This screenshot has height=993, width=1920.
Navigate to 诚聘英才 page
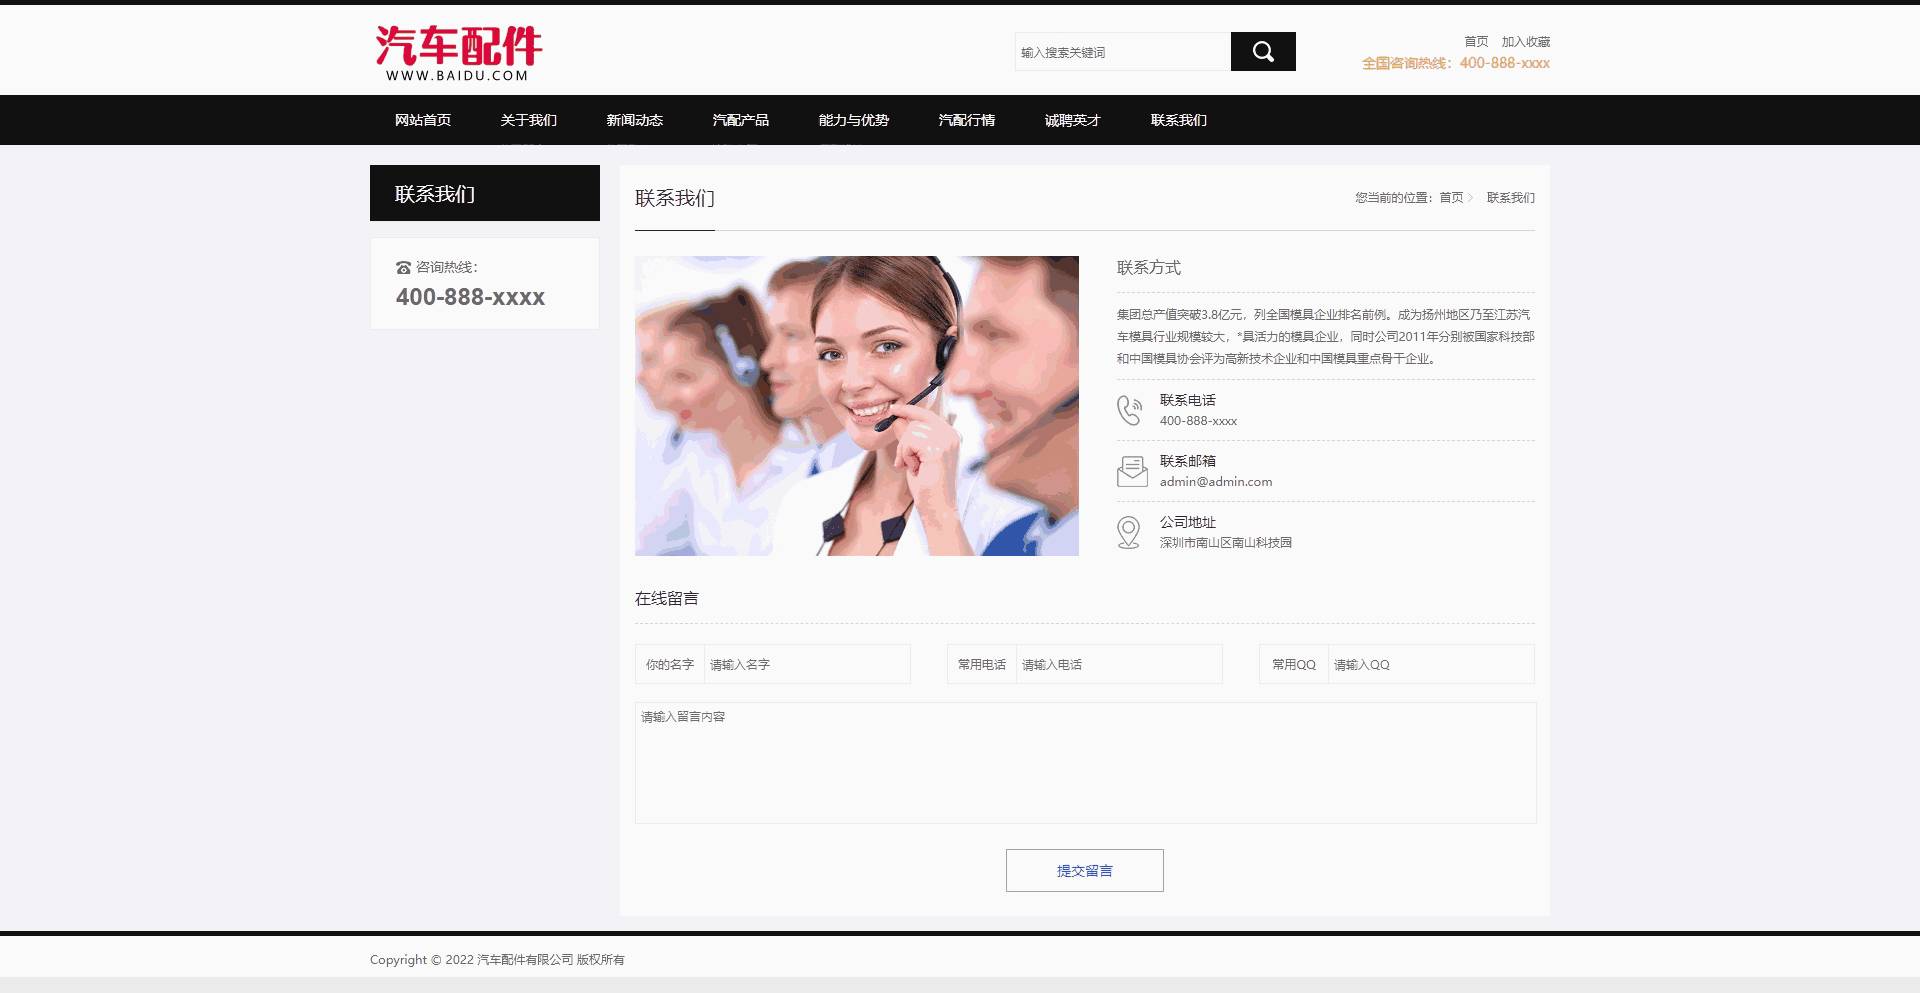click(1072, 120)
